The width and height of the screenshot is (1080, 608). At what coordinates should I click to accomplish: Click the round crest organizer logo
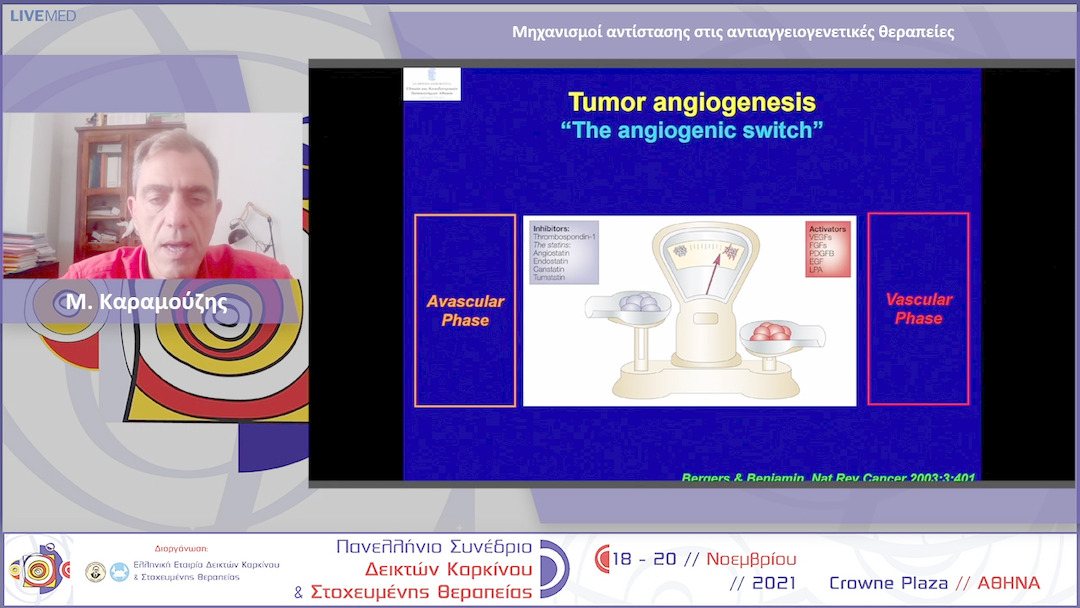coord(95,572)
